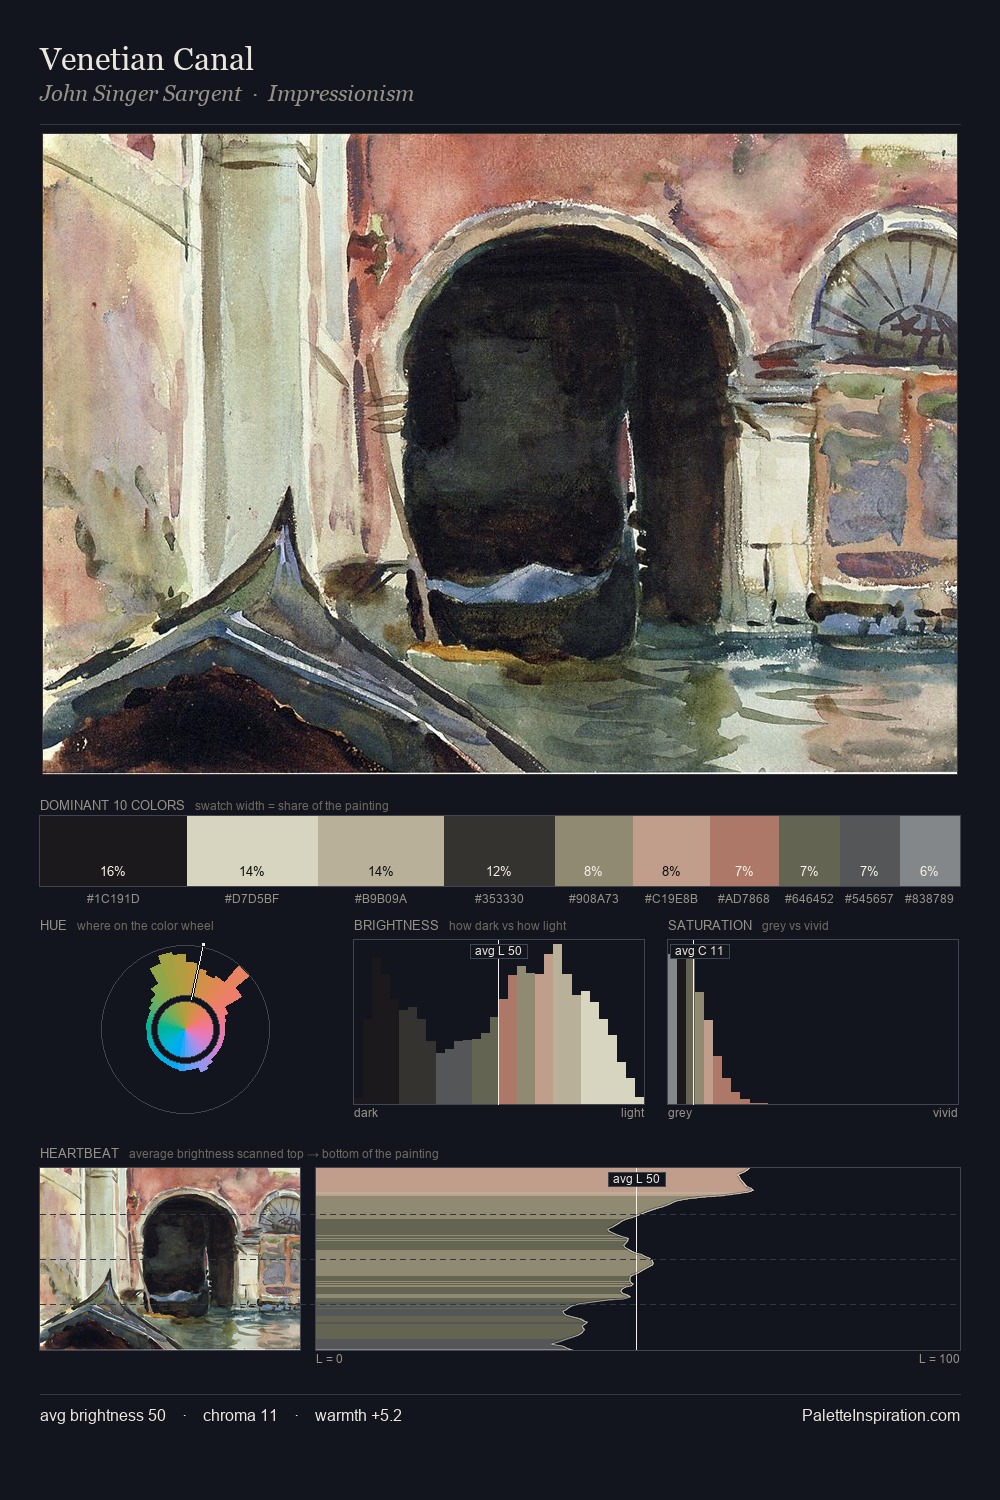
Task: Click the Venetian Canal title
Action: 147,59
